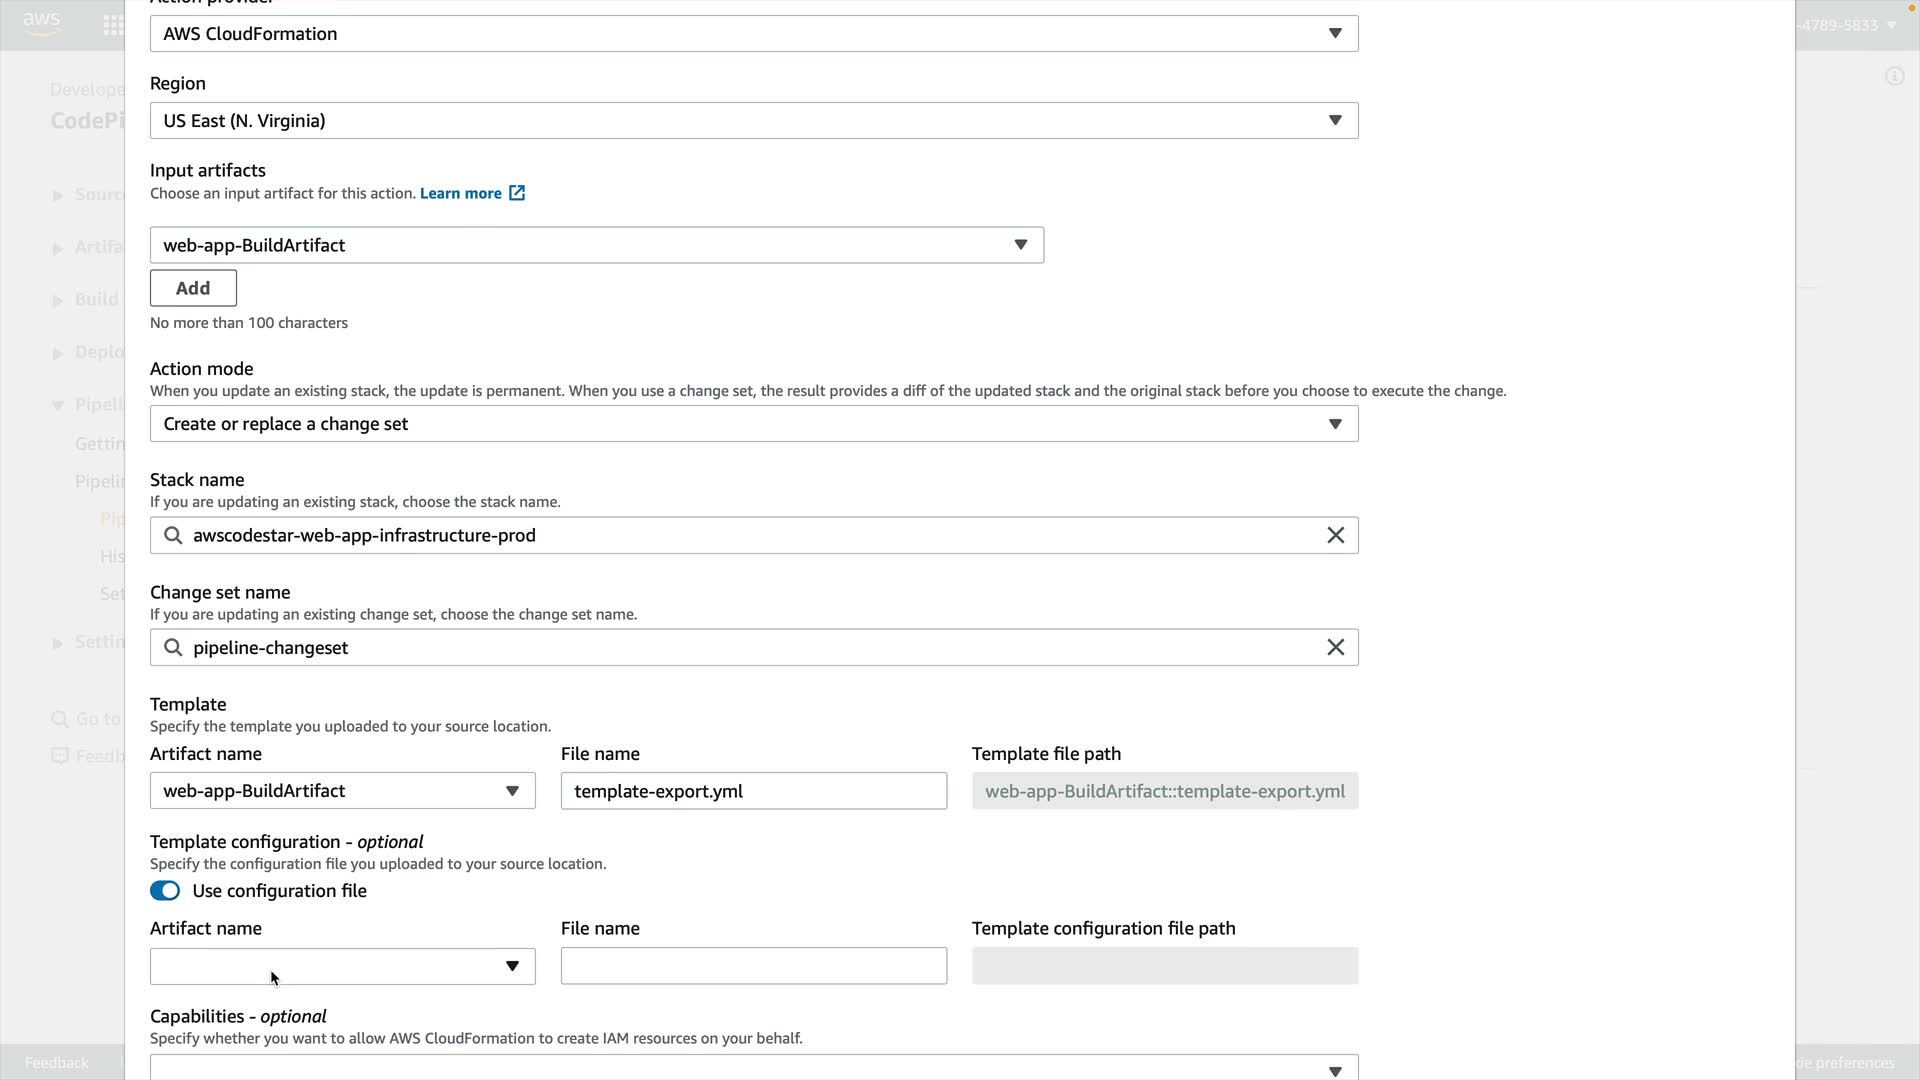Click the search icon in Stack name field

tap(173, 535)
